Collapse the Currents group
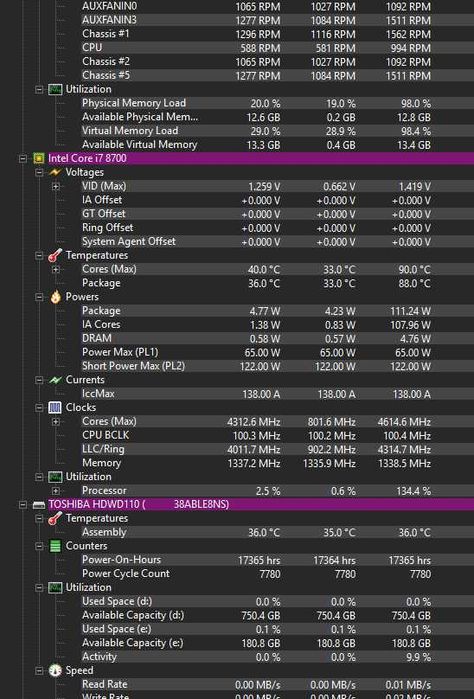The height and width of the screenshot is (699, 474). [x=39, y=380]
